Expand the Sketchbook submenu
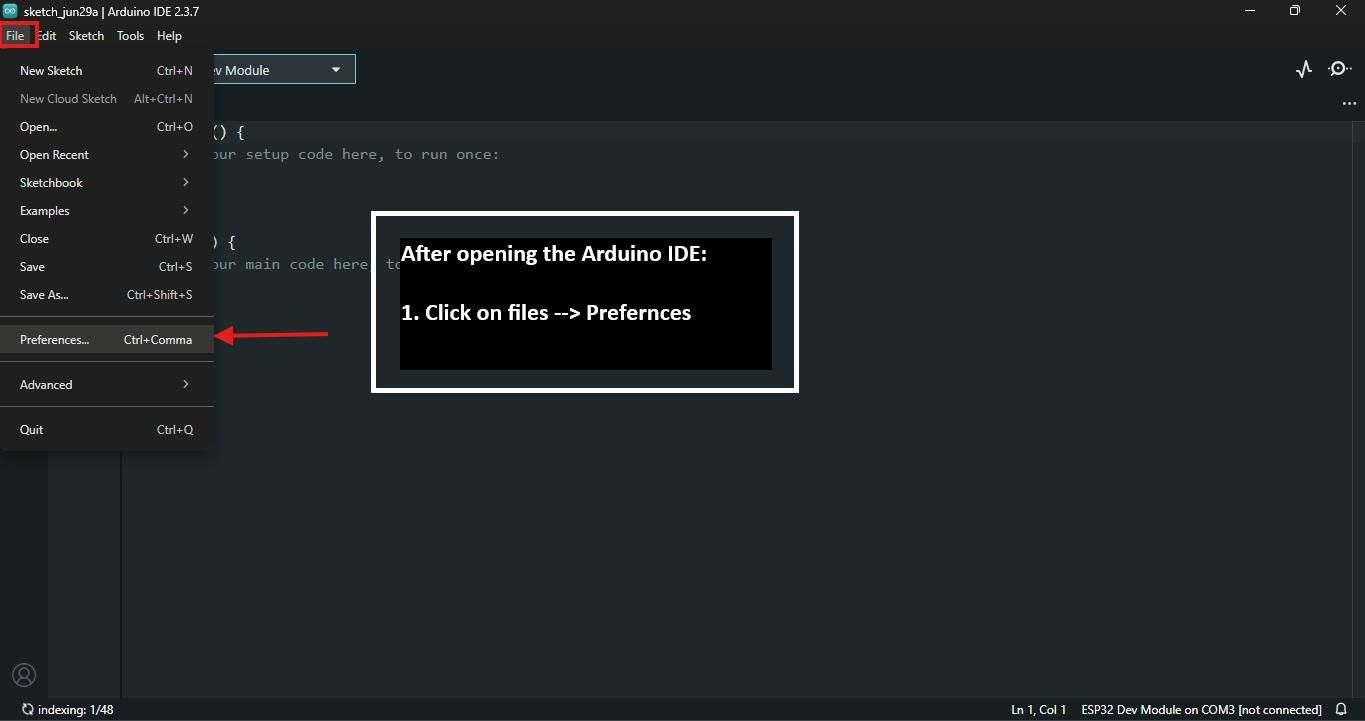This screenshot has width=1365, height=721. [x=106, y=183]
